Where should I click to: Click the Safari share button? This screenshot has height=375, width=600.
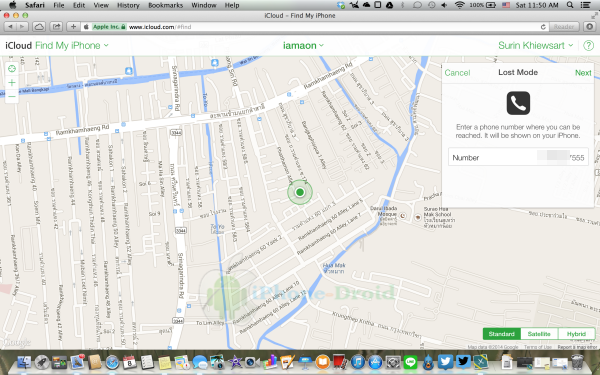57,27
